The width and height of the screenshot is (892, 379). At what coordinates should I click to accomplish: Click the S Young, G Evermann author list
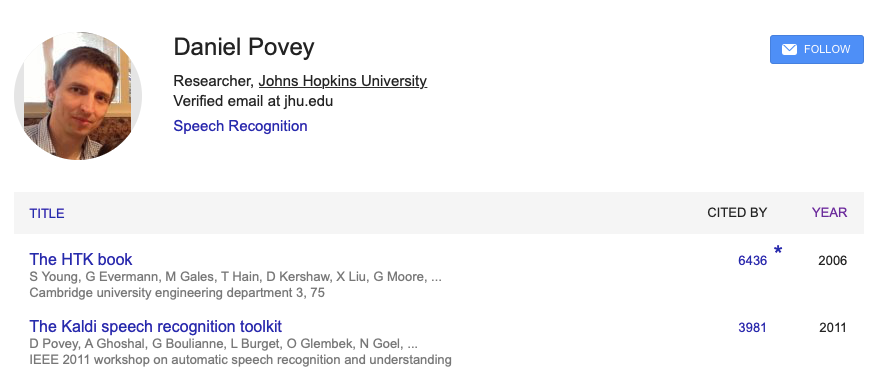236,277
